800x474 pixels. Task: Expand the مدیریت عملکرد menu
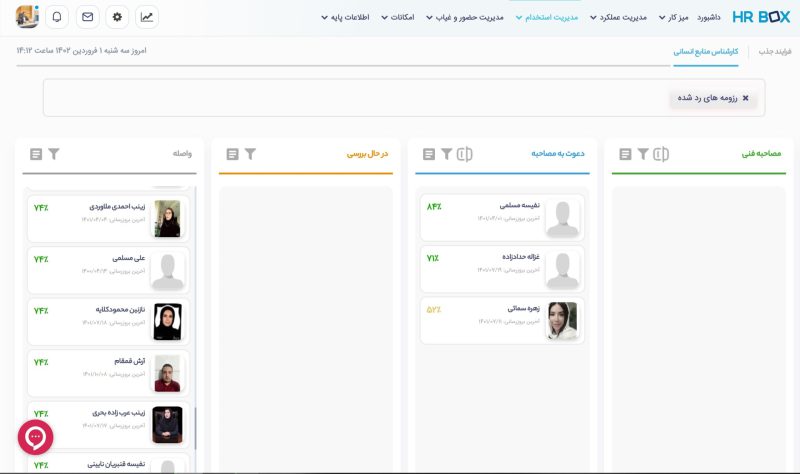[618, 17]
